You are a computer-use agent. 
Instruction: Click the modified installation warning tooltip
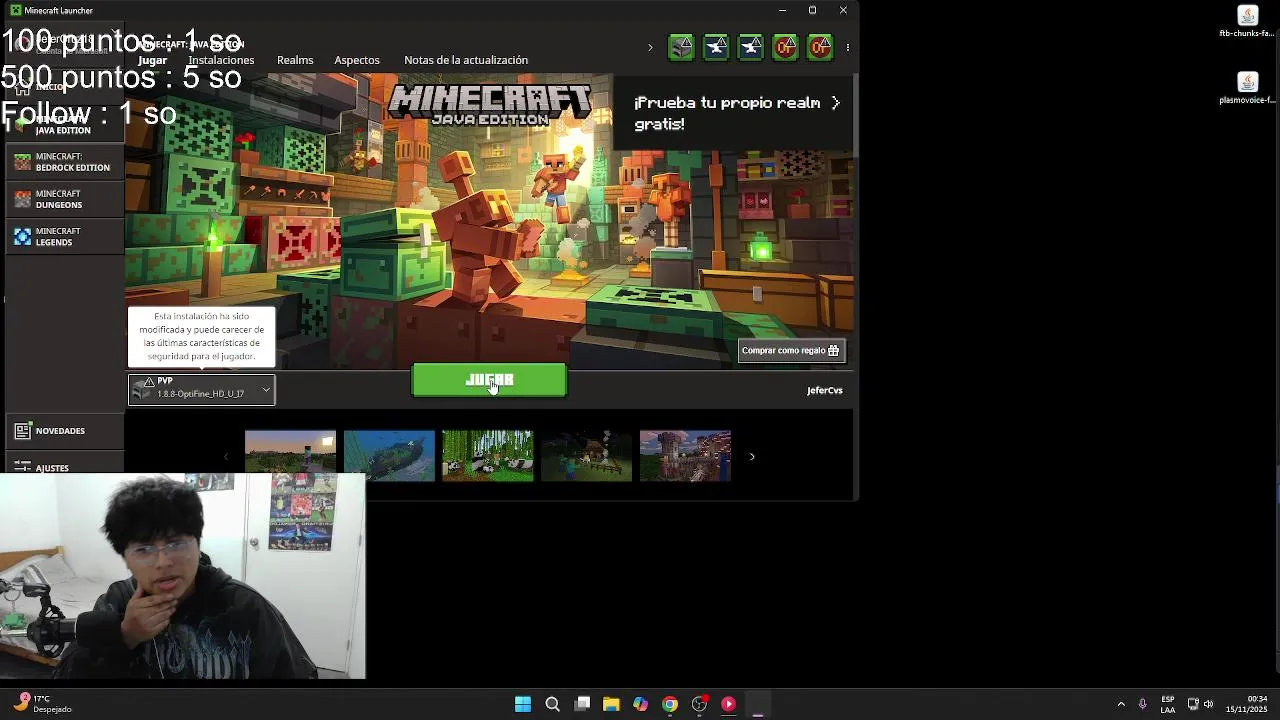201,336
